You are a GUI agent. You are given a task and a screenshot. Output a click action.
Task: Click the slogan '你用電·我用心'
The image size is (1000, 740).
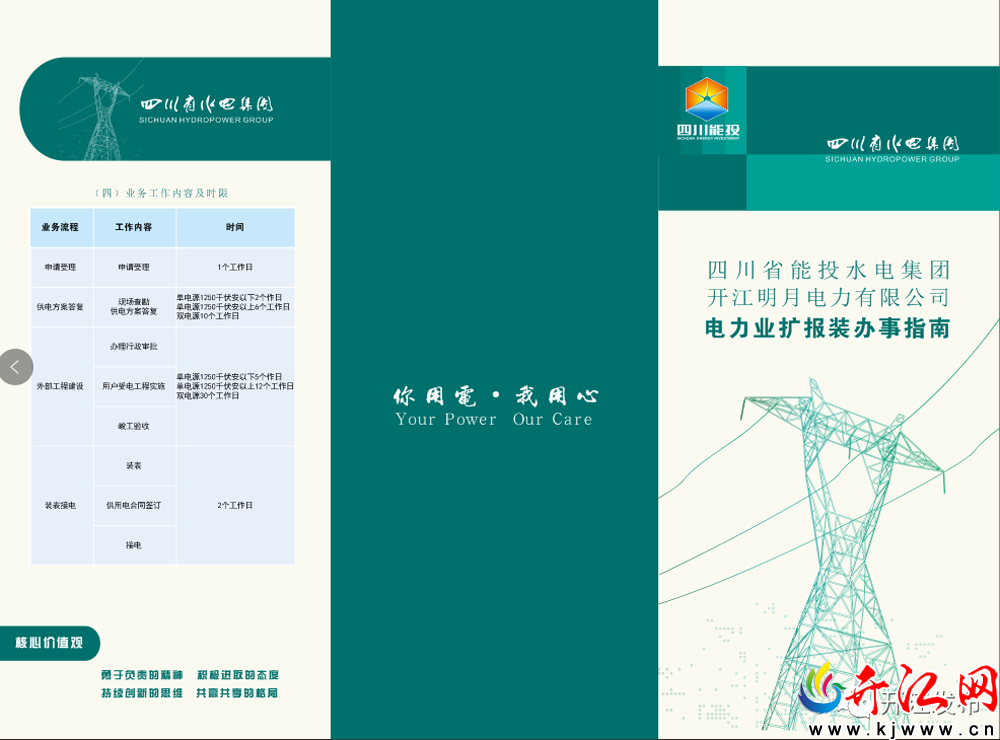[496, 397]
